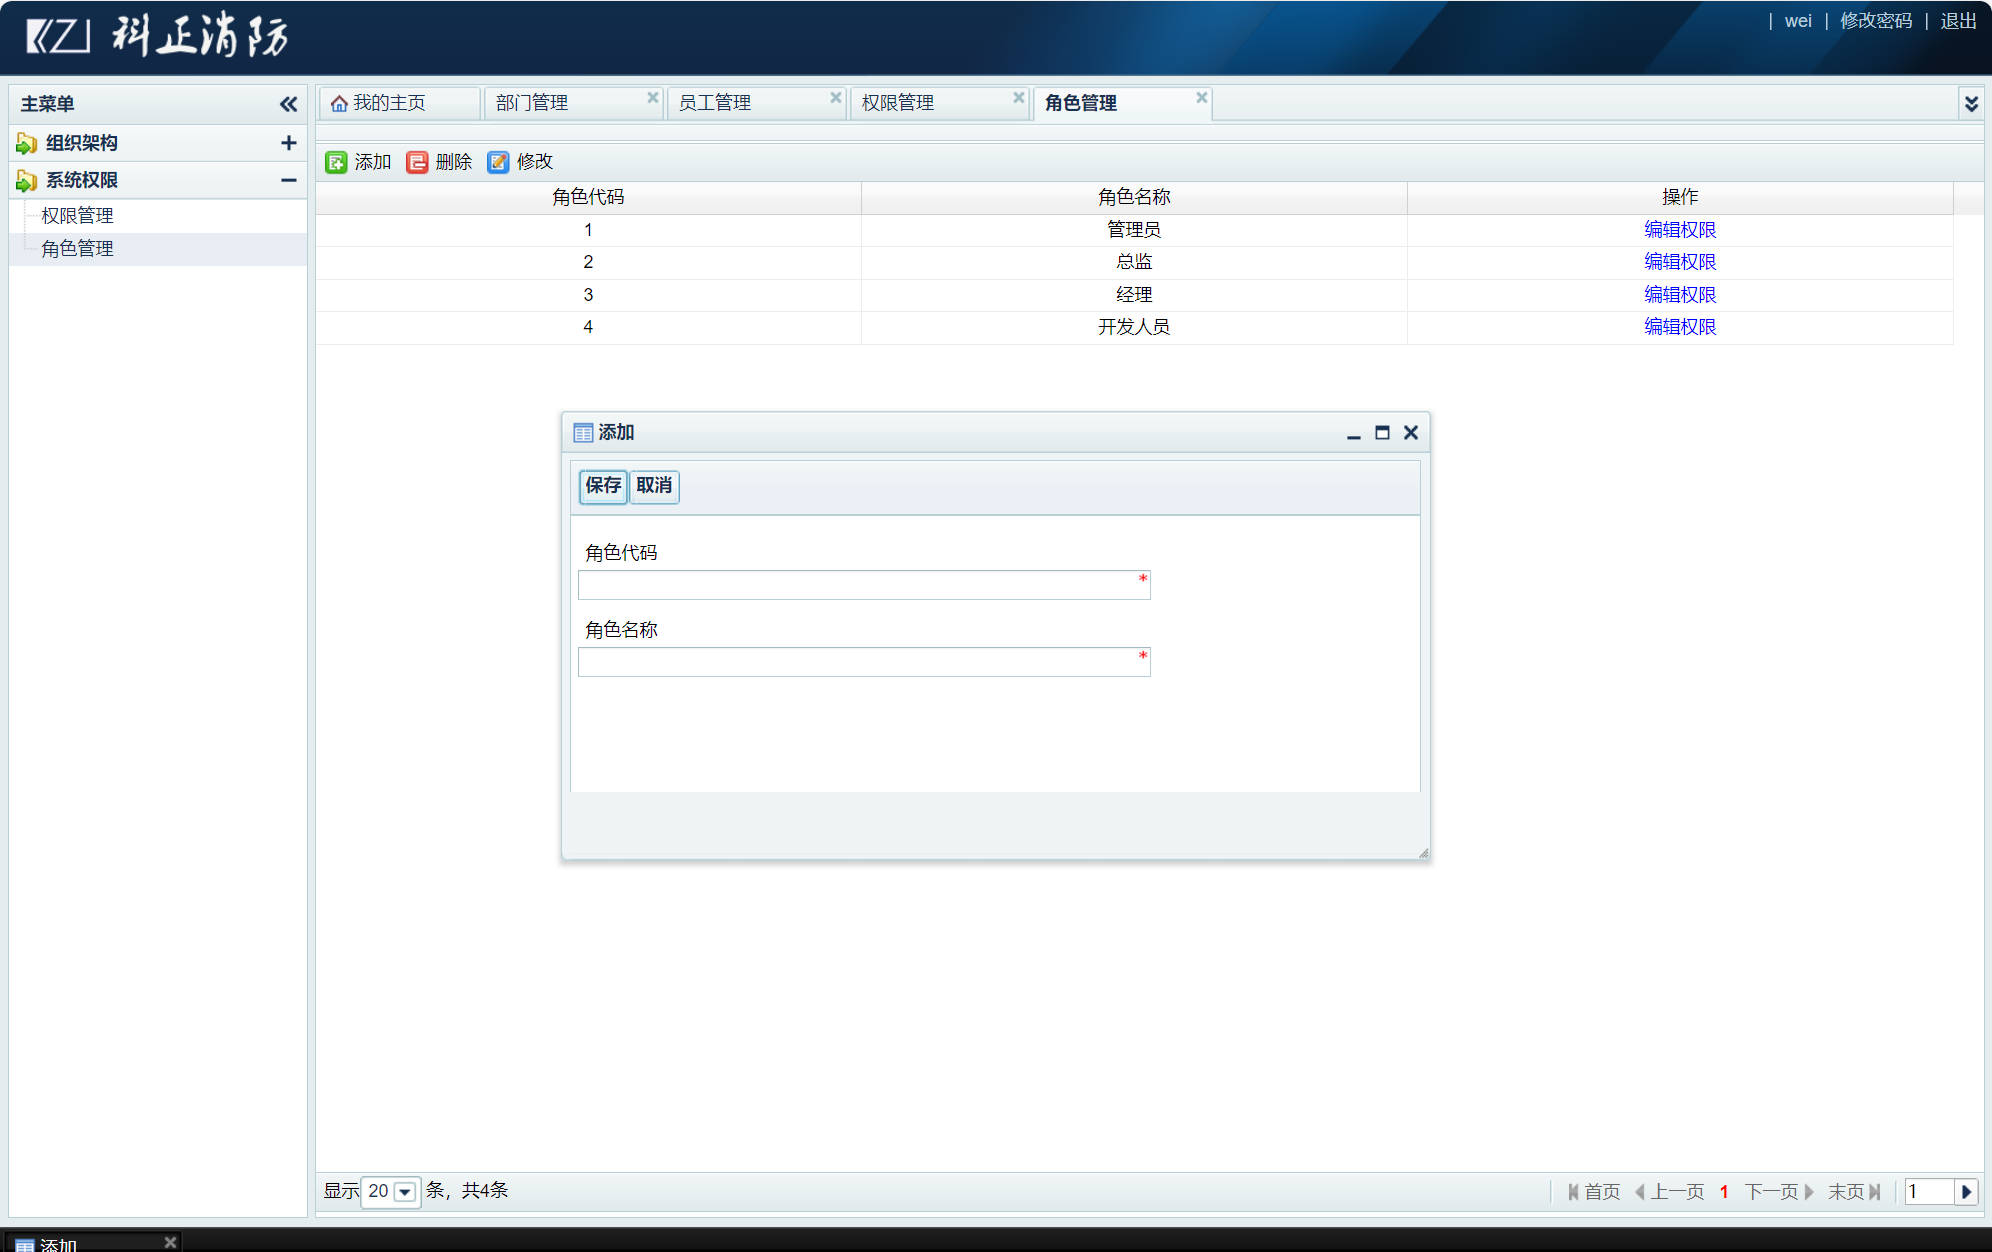Open the page size dropdown showing 20
Viewport: 1992px width, 1252px height.
click(x=405, y=1192)
